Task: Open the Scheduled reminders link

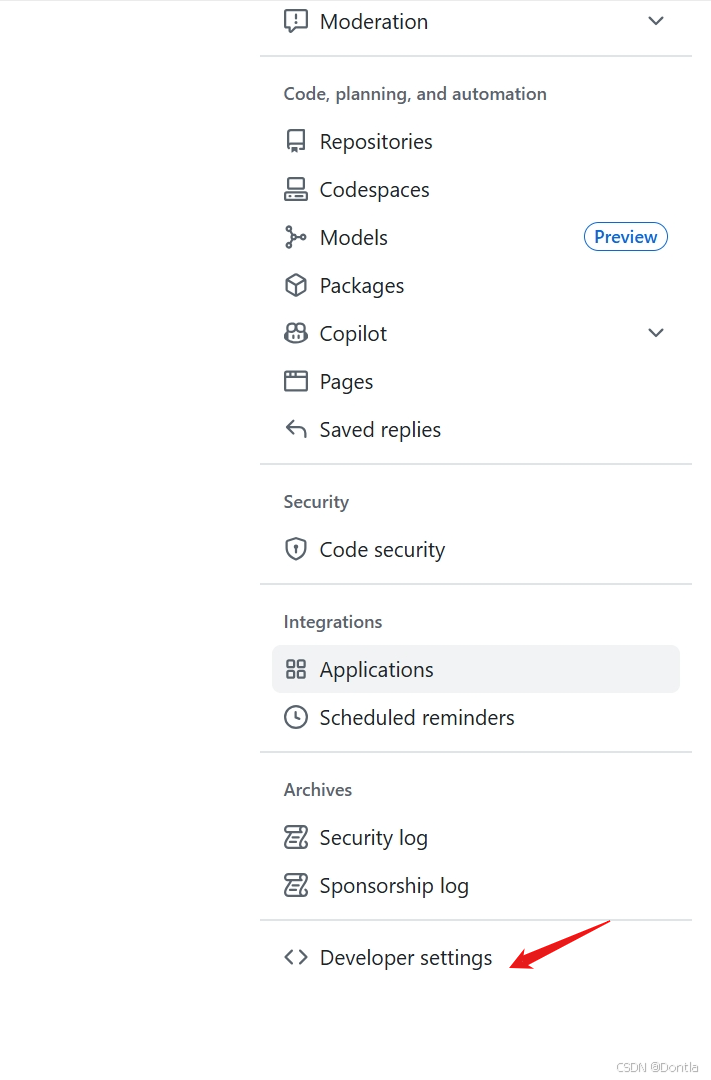Action: tap(416, 717)
